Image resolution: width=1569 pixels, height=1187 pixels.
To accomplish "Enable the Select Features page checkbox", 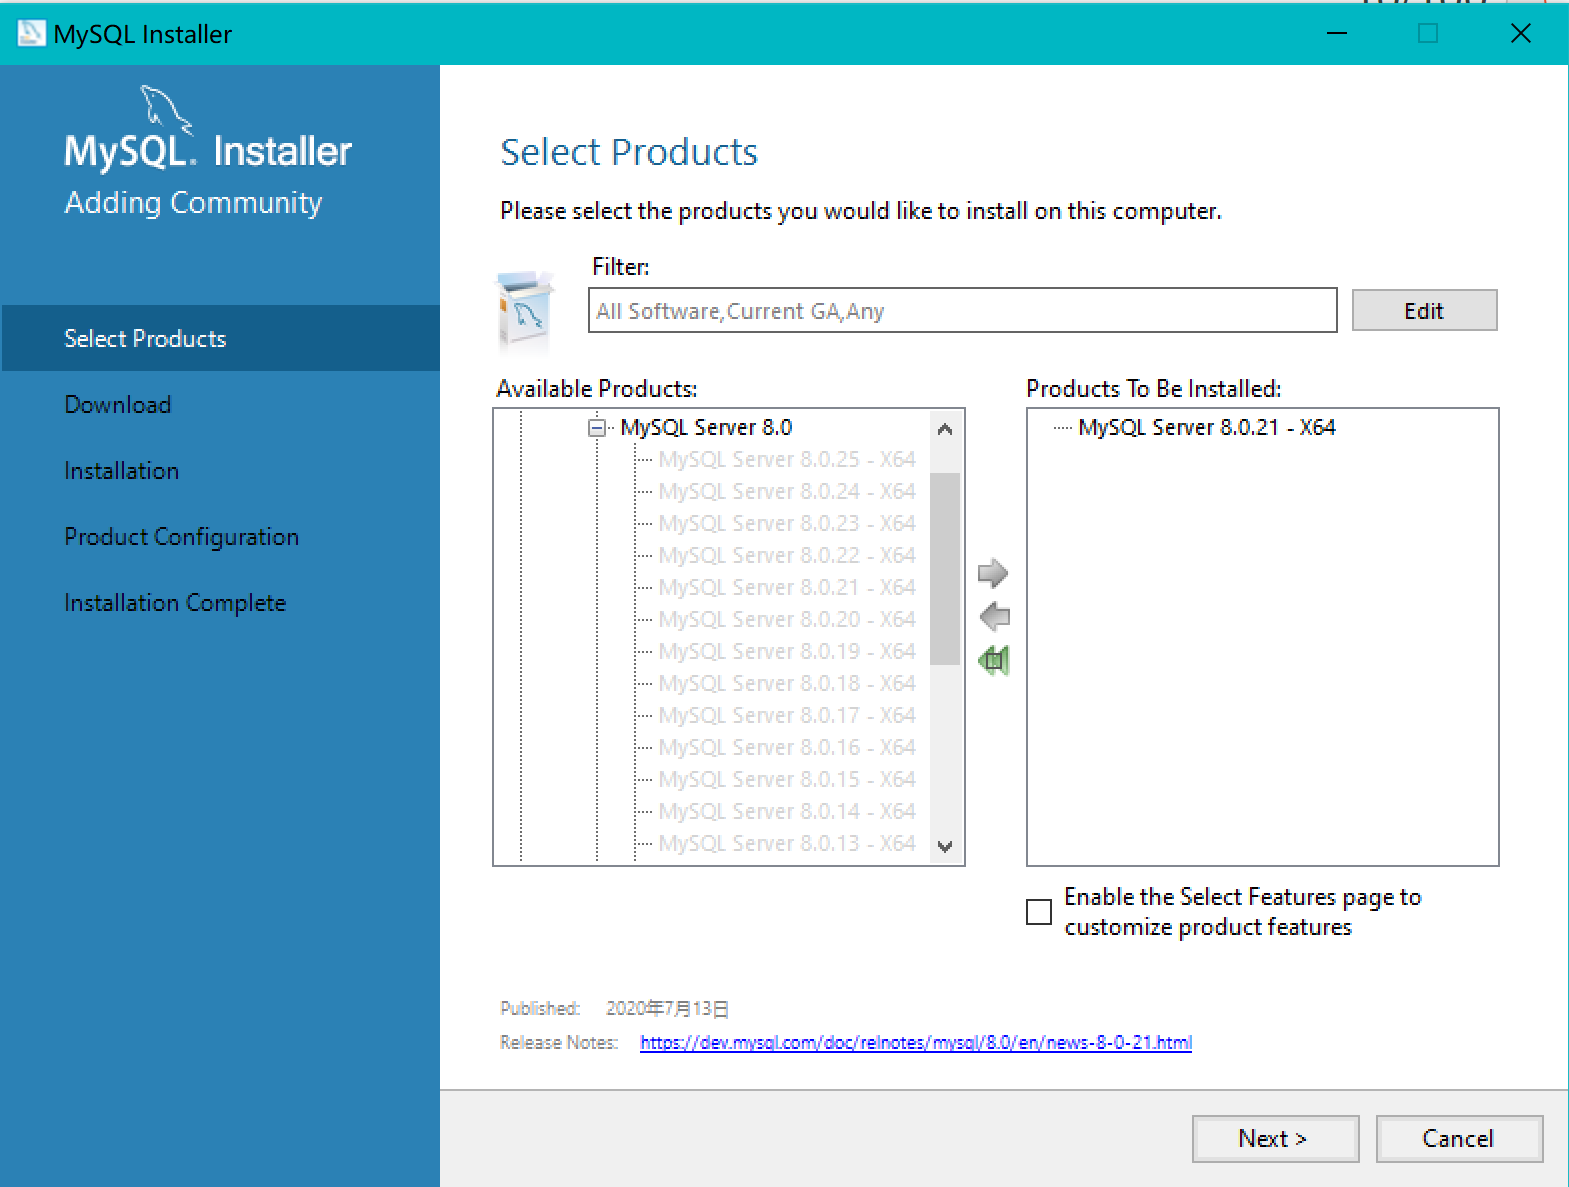I will click(1039, 912).
